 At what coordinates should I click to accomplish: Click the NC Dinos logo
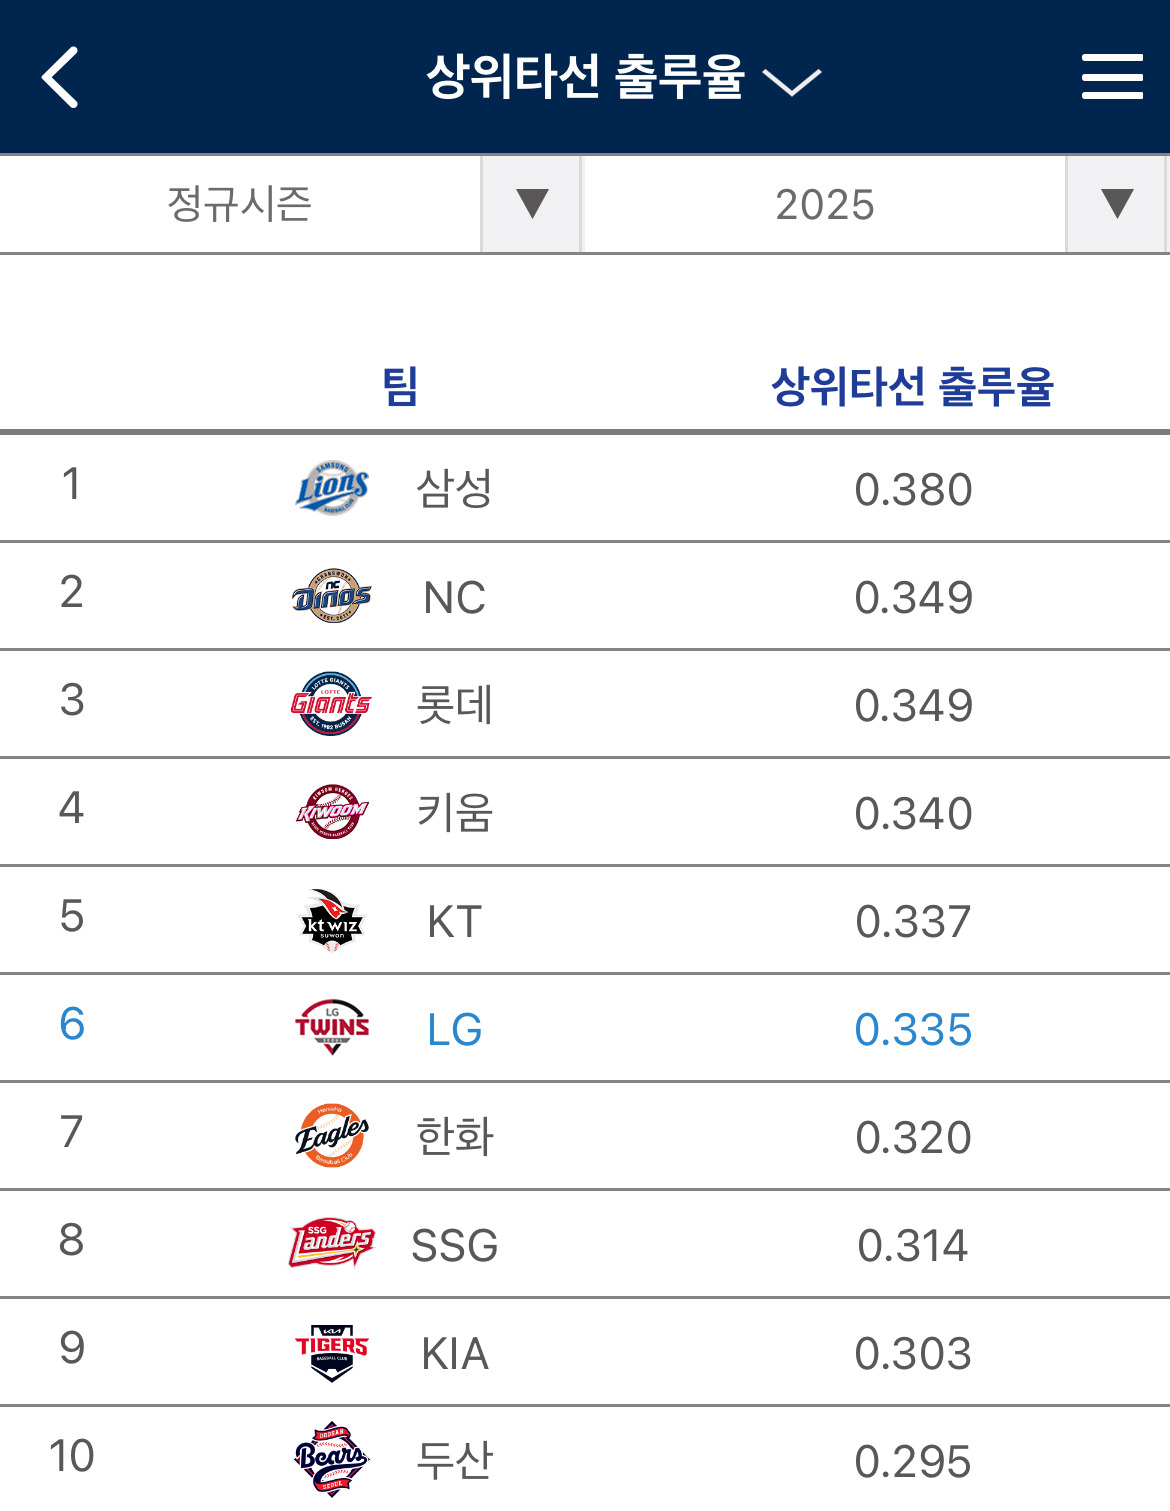point(332,596)
